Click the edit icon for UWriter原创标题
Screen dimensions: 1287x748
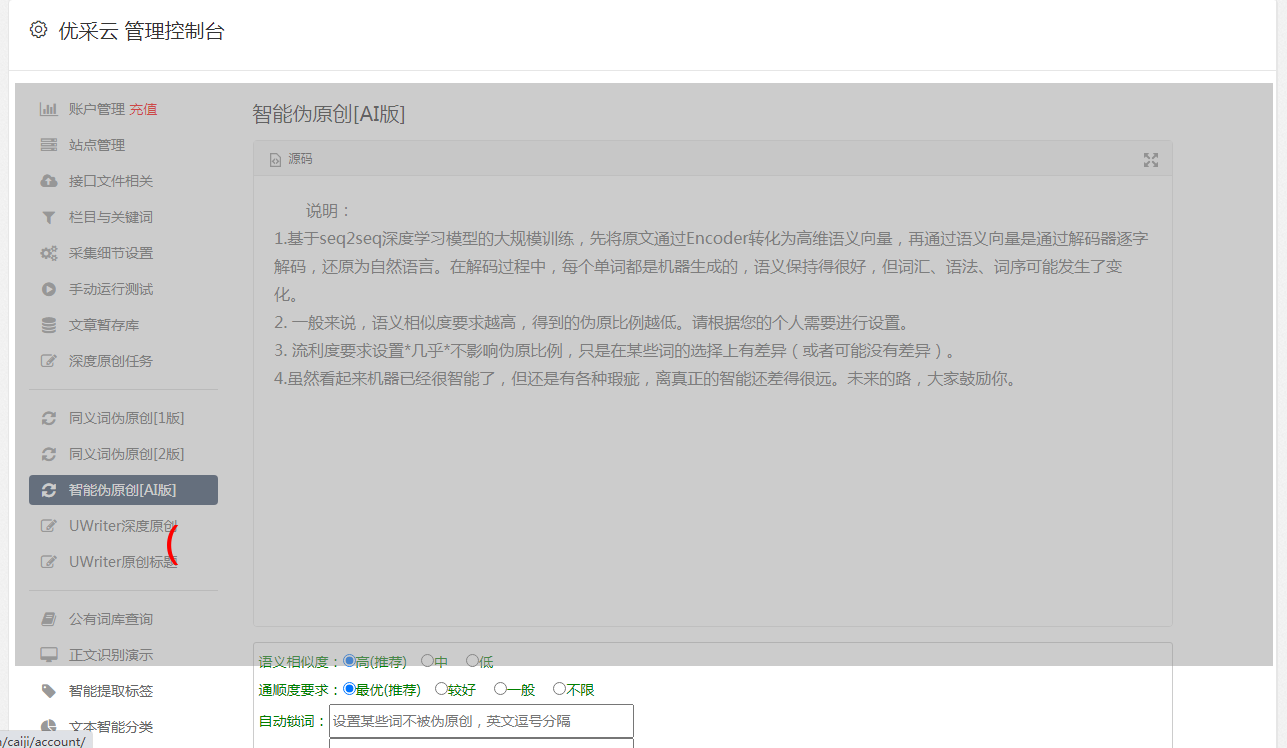click(48, 562)
